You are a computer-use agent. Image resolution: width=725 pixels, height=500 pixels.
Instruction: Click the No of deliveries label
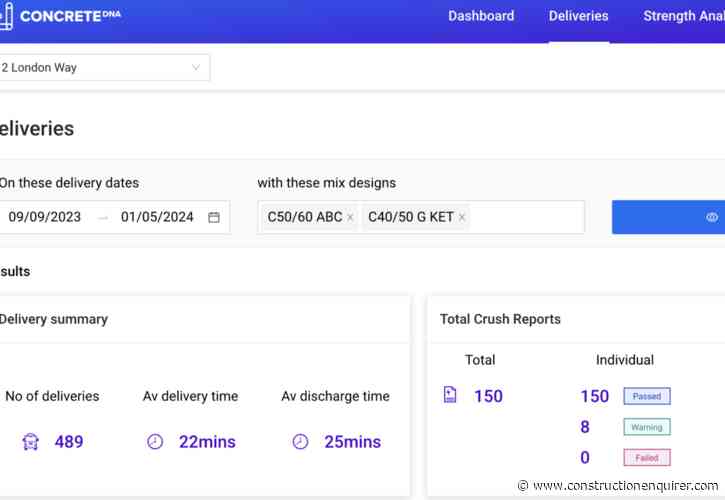[x=52, y=396]
